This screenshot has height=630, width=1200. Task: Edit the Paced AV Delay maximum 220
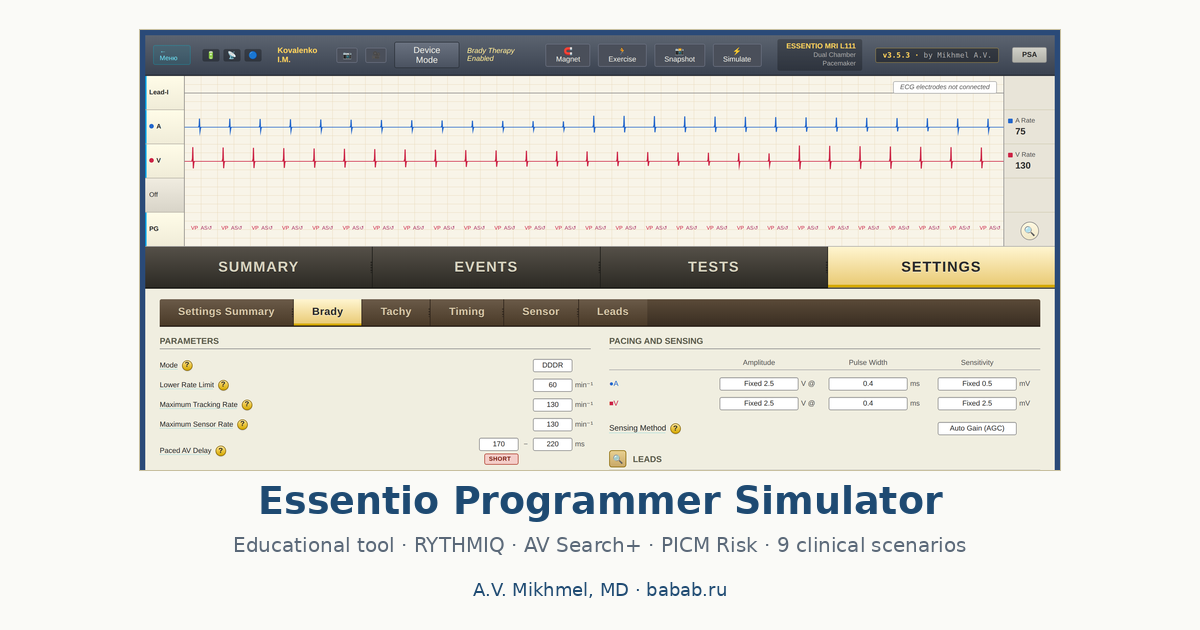[x=552, y=444]
